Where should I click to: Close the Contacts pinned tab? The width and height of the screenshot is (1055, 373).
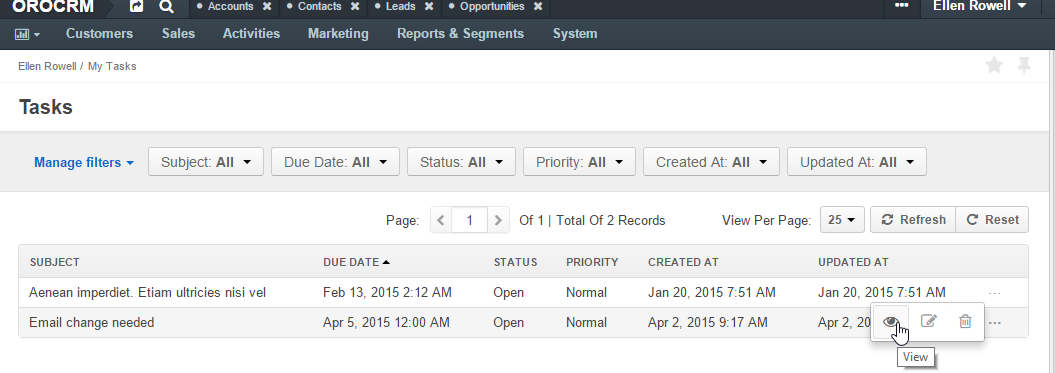point(355,7)
